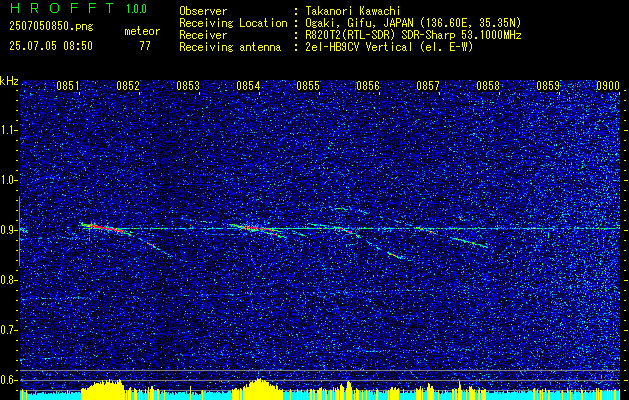Click the 0851 time marker
The height and width of the screenshot is (400, 629).
click(68, 86)
